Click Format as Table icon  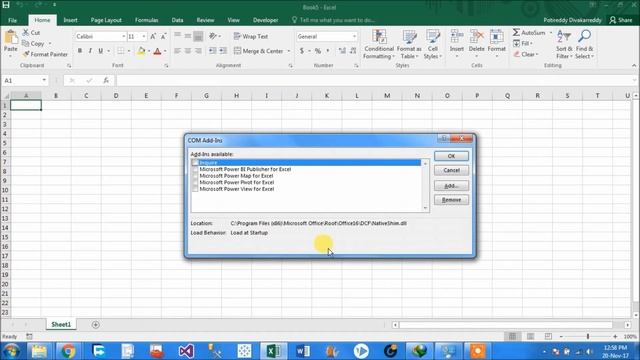pos(409,37)
